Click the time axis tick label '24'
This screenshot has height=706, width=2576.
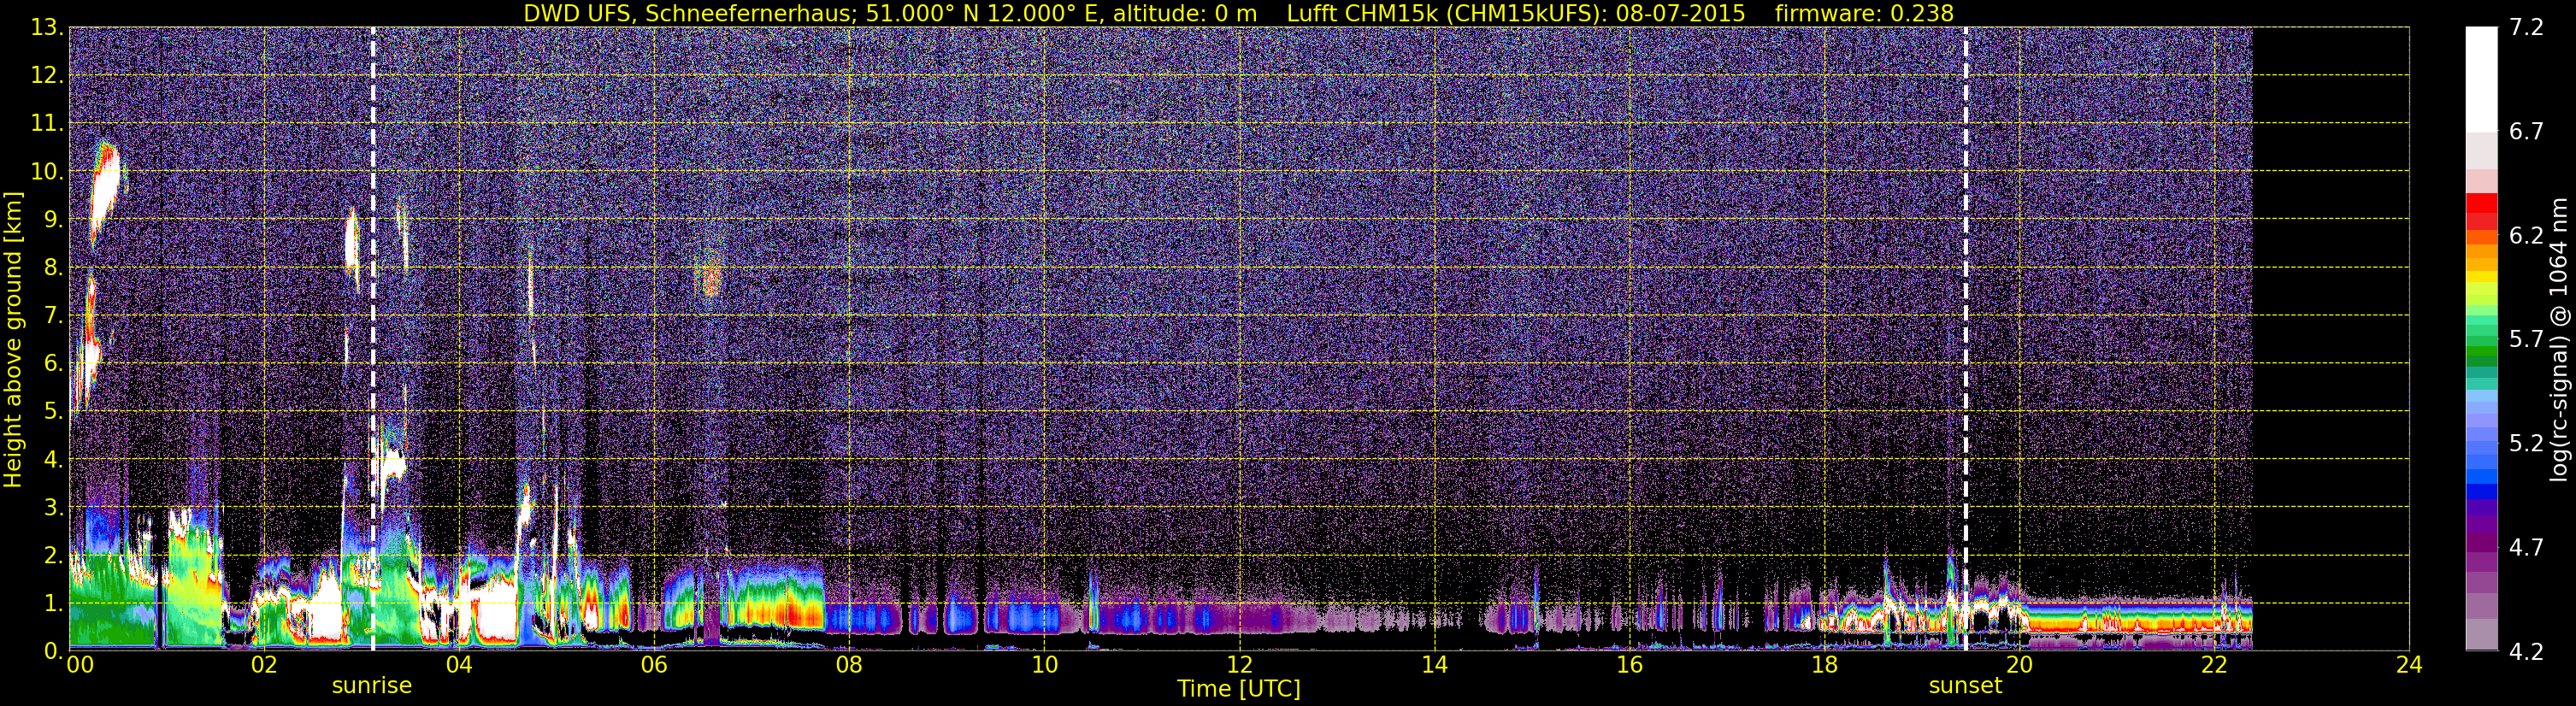pyautogui.click(x=2409, y=666)
